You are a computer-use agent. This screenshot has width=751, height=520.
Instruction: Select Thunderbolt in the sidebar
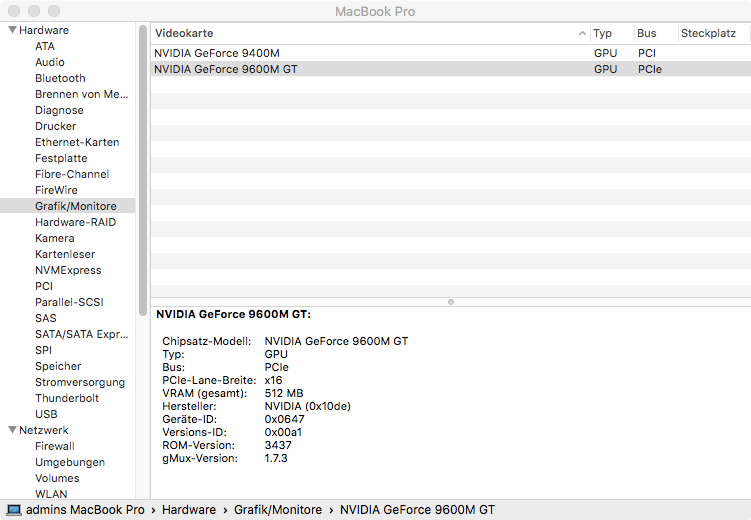pos(67,398)
